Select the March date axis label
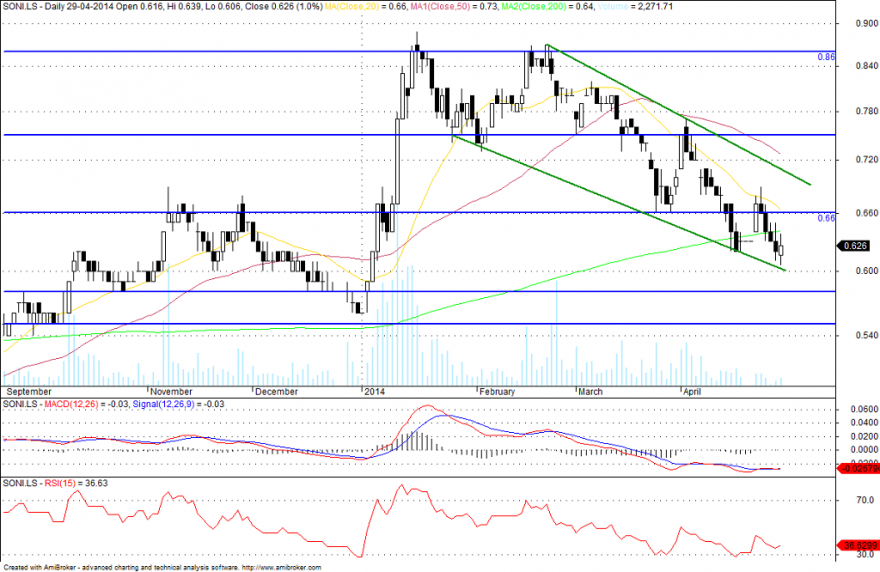The width and height of the screenshot is (880, 572). point(590,391)
